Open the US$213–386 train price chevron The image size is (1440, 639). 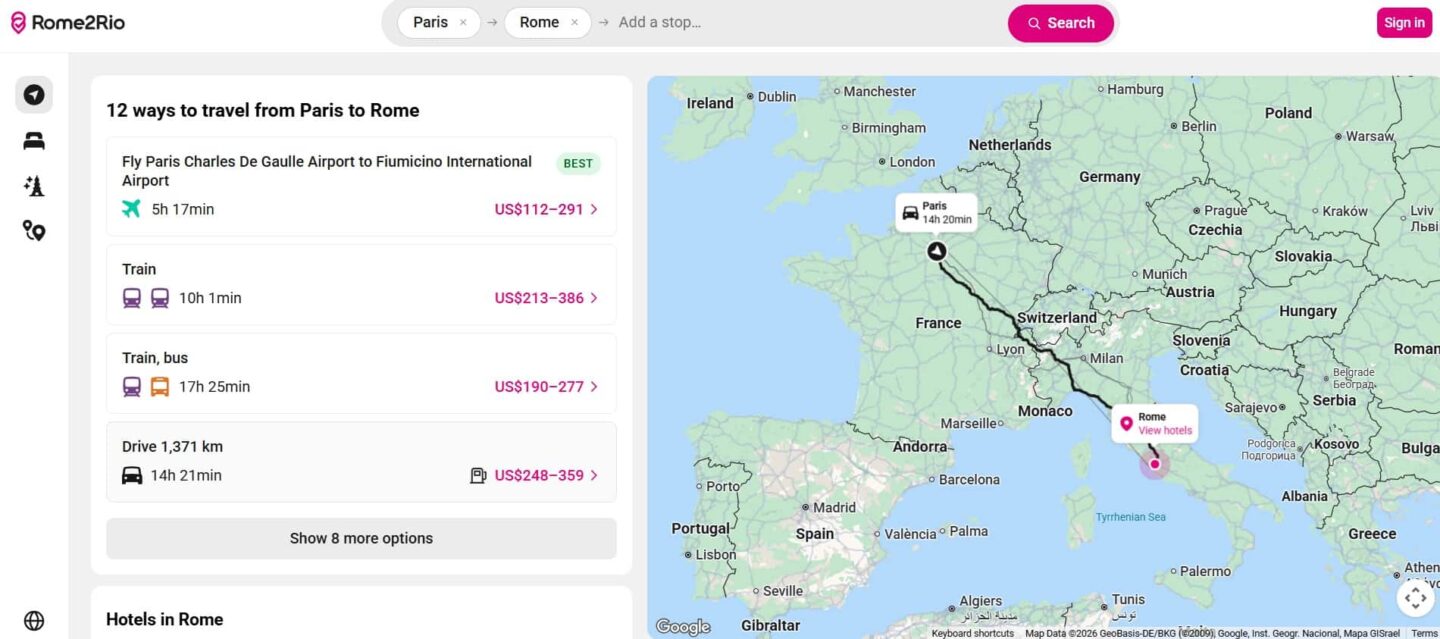(594, 298)
